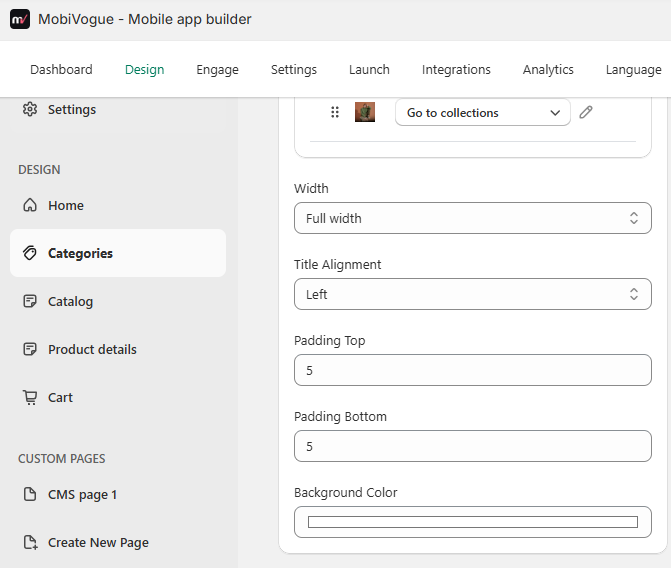The width and height of the screenshot is (671, 568).
Task: Open the Integrations tab
Action: click(x=456, y=69)
